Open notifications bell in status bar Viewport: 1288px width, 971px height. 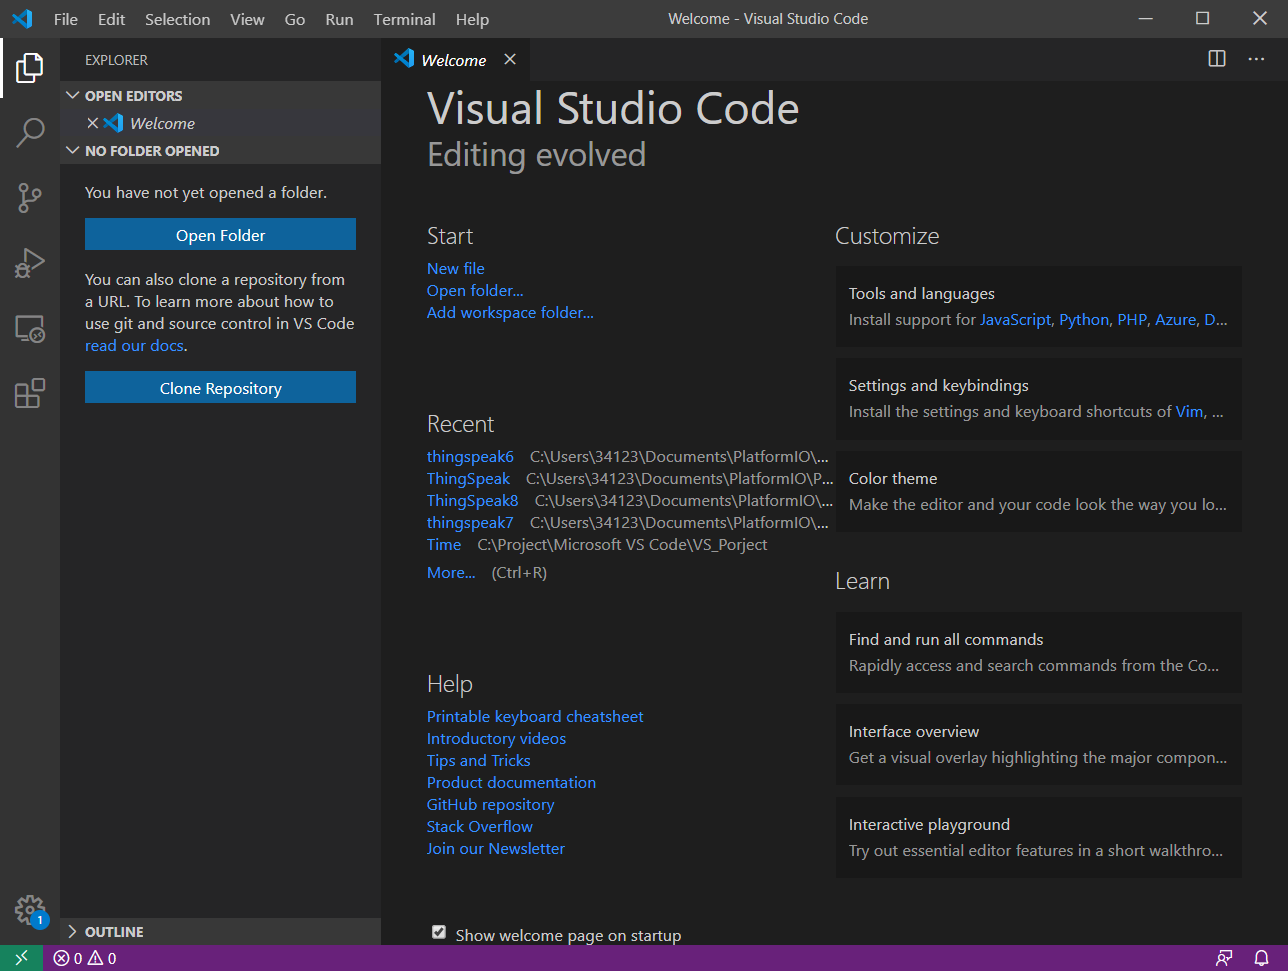pyautogui.click(x=1261, y=958)
